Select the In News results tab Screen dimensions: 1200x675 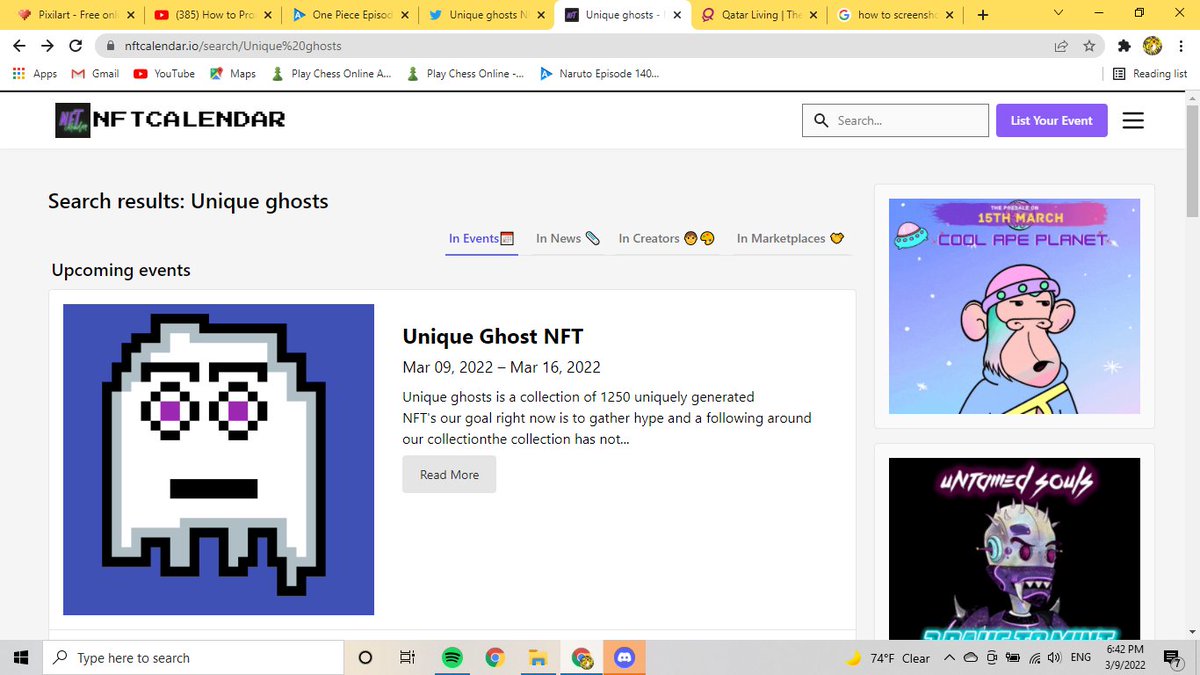[x=568, y=238]
